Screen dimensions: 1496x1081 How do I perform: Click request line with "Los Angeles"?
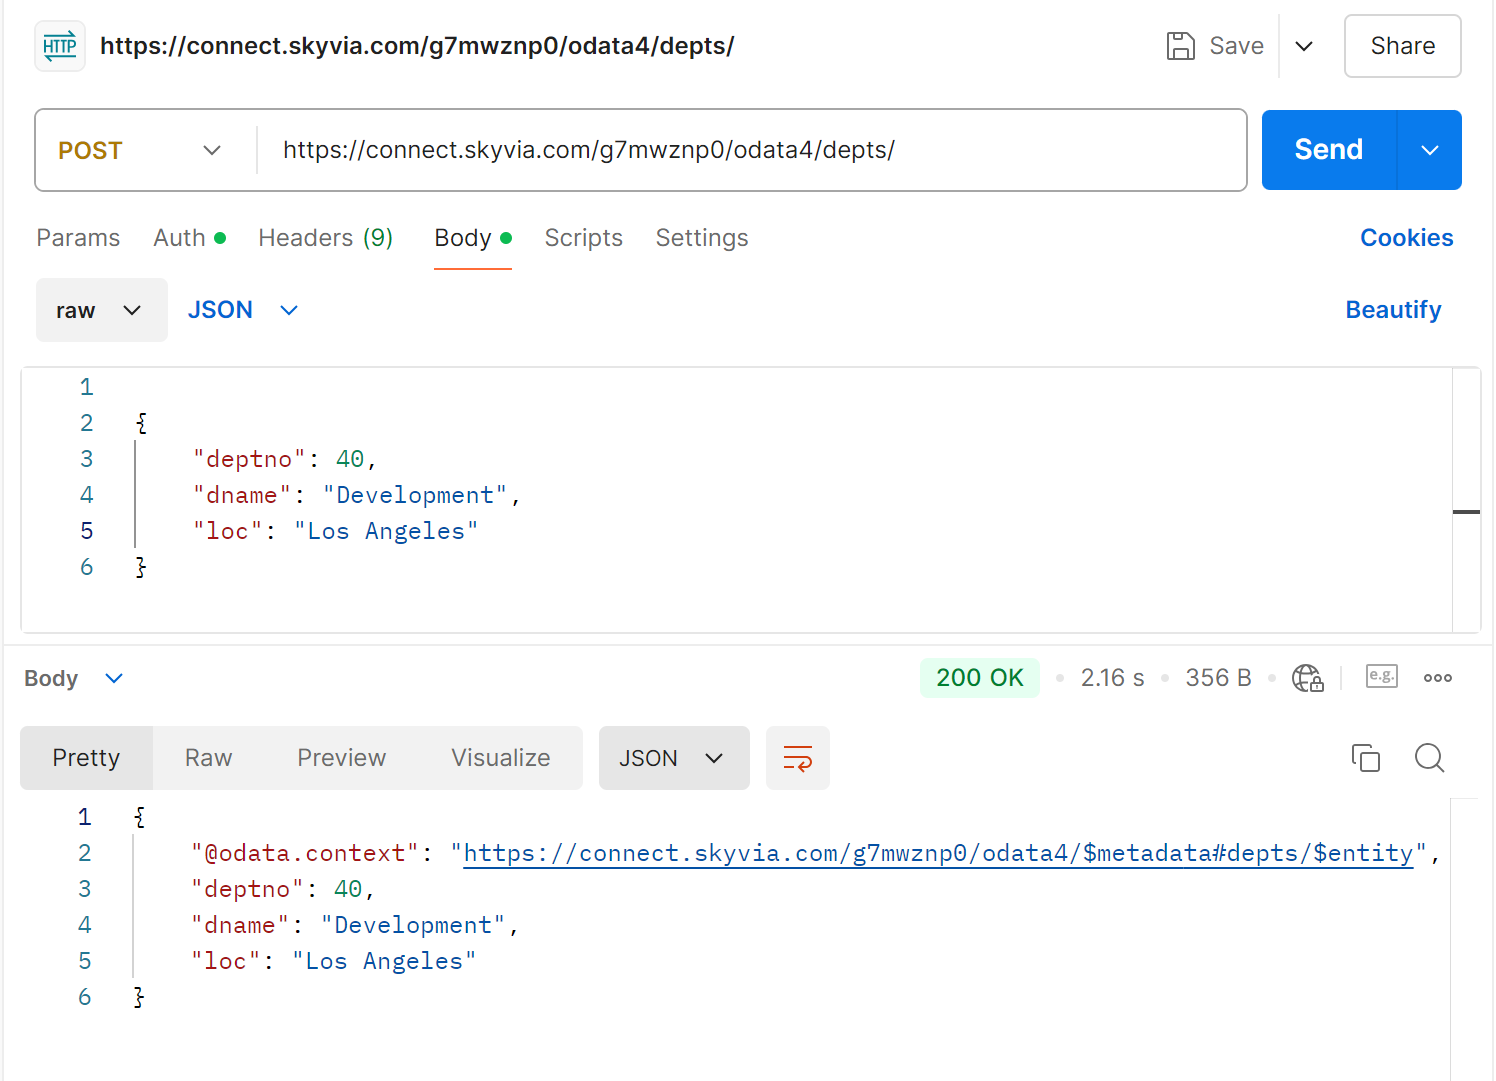(x=335, y=531)
